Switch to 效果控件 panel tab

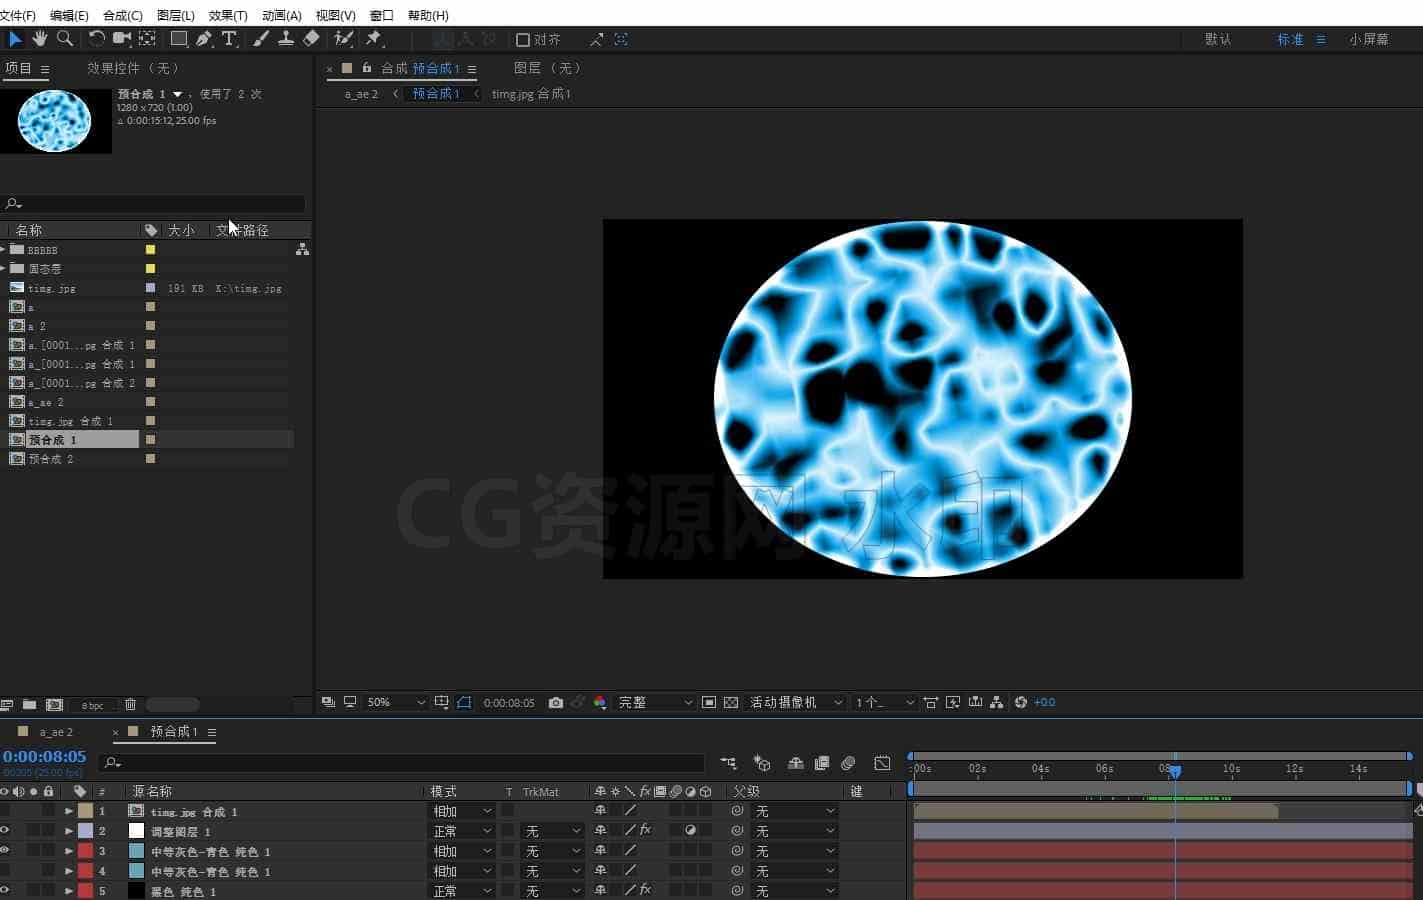click(x=133, y=68)
